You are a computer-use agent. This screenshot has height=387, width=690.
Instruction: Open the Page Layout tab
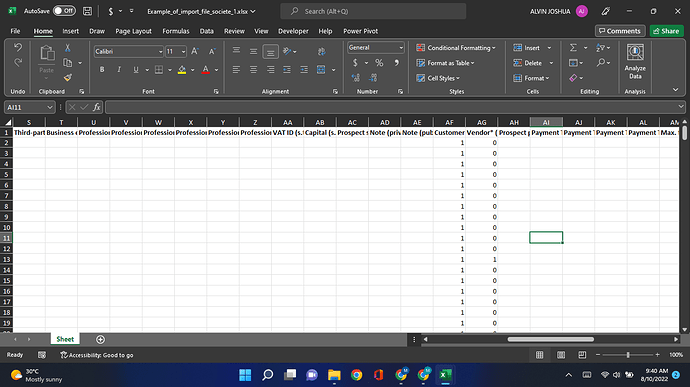click(133, 31)
